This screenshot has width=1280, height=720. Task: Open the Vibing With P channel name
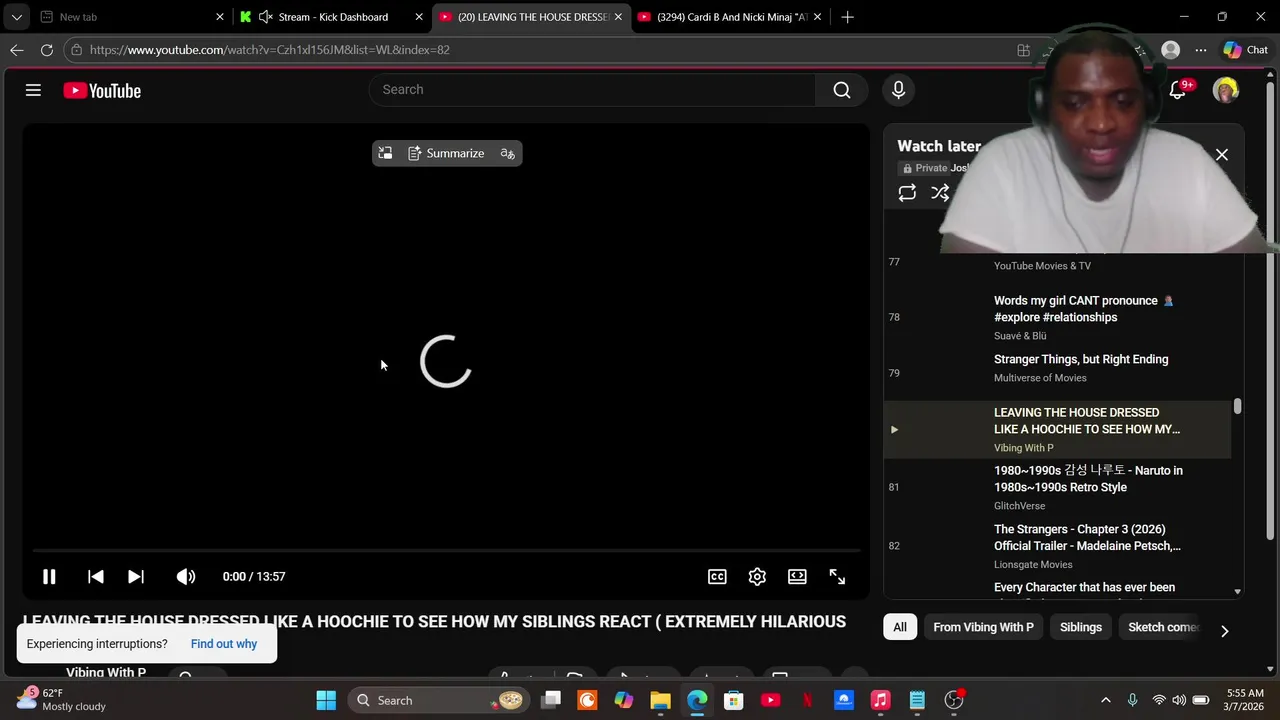pos(106,672)
